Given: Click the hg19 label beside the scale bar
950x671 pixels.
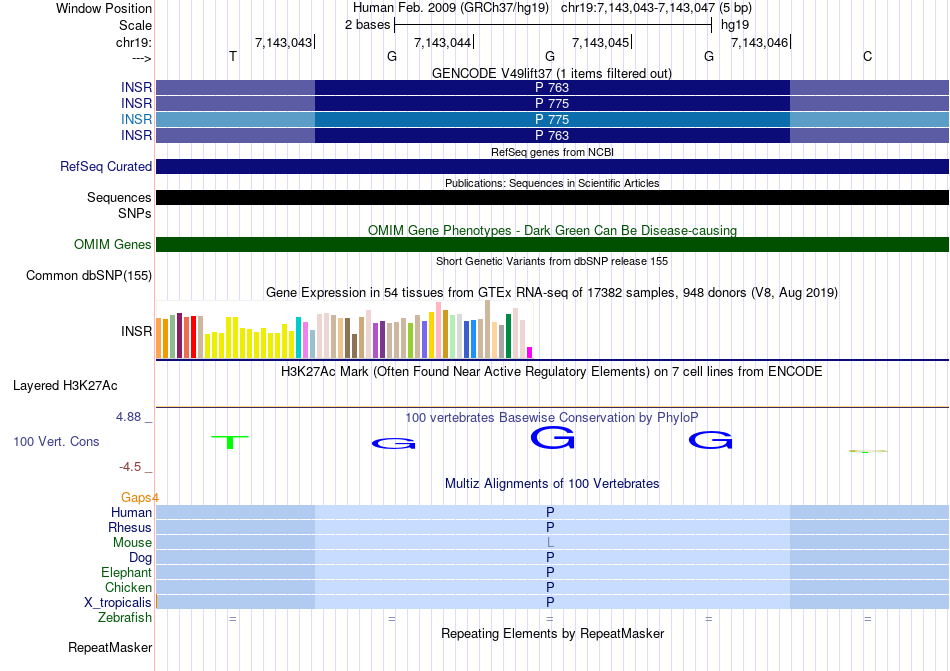Looking at the screenshot, I should (734, 25).
